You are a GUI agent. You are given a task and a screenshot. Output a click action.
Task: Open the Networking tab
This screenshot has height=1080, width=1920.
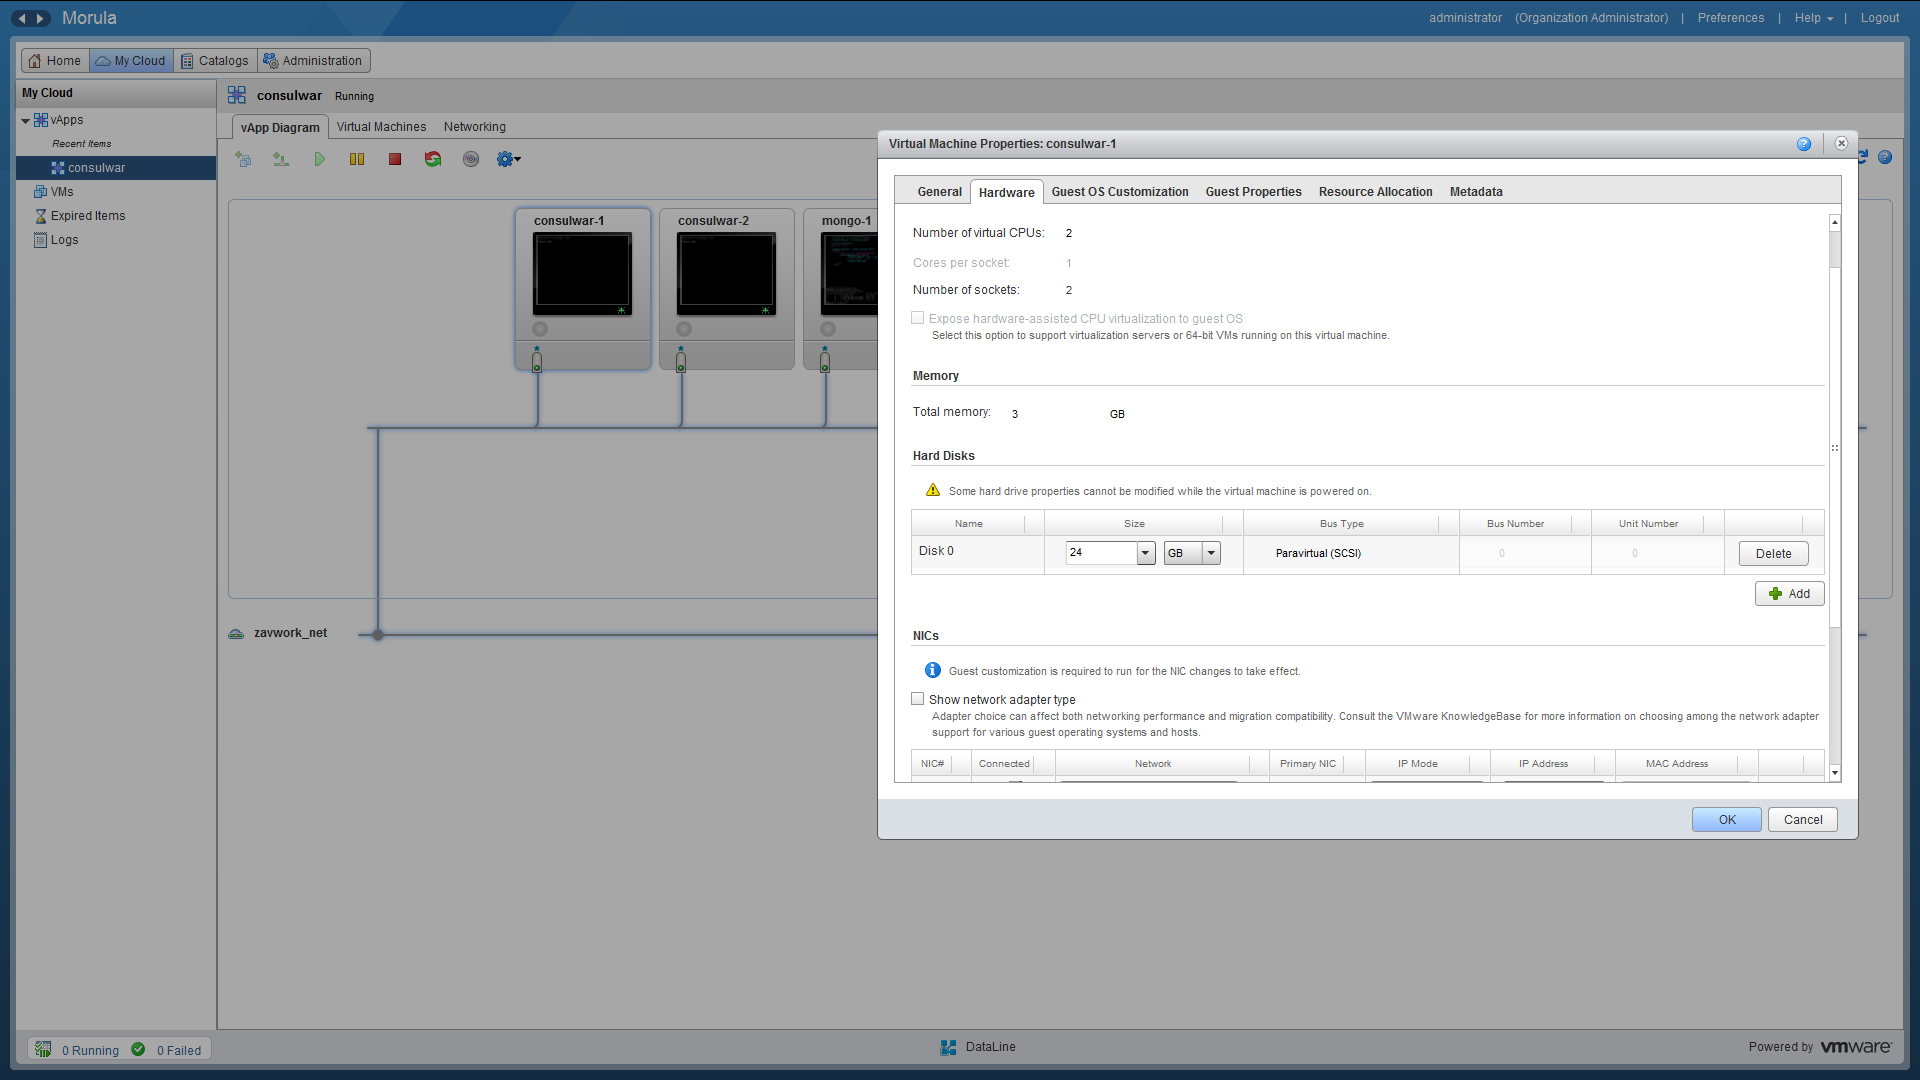[475, 127]
